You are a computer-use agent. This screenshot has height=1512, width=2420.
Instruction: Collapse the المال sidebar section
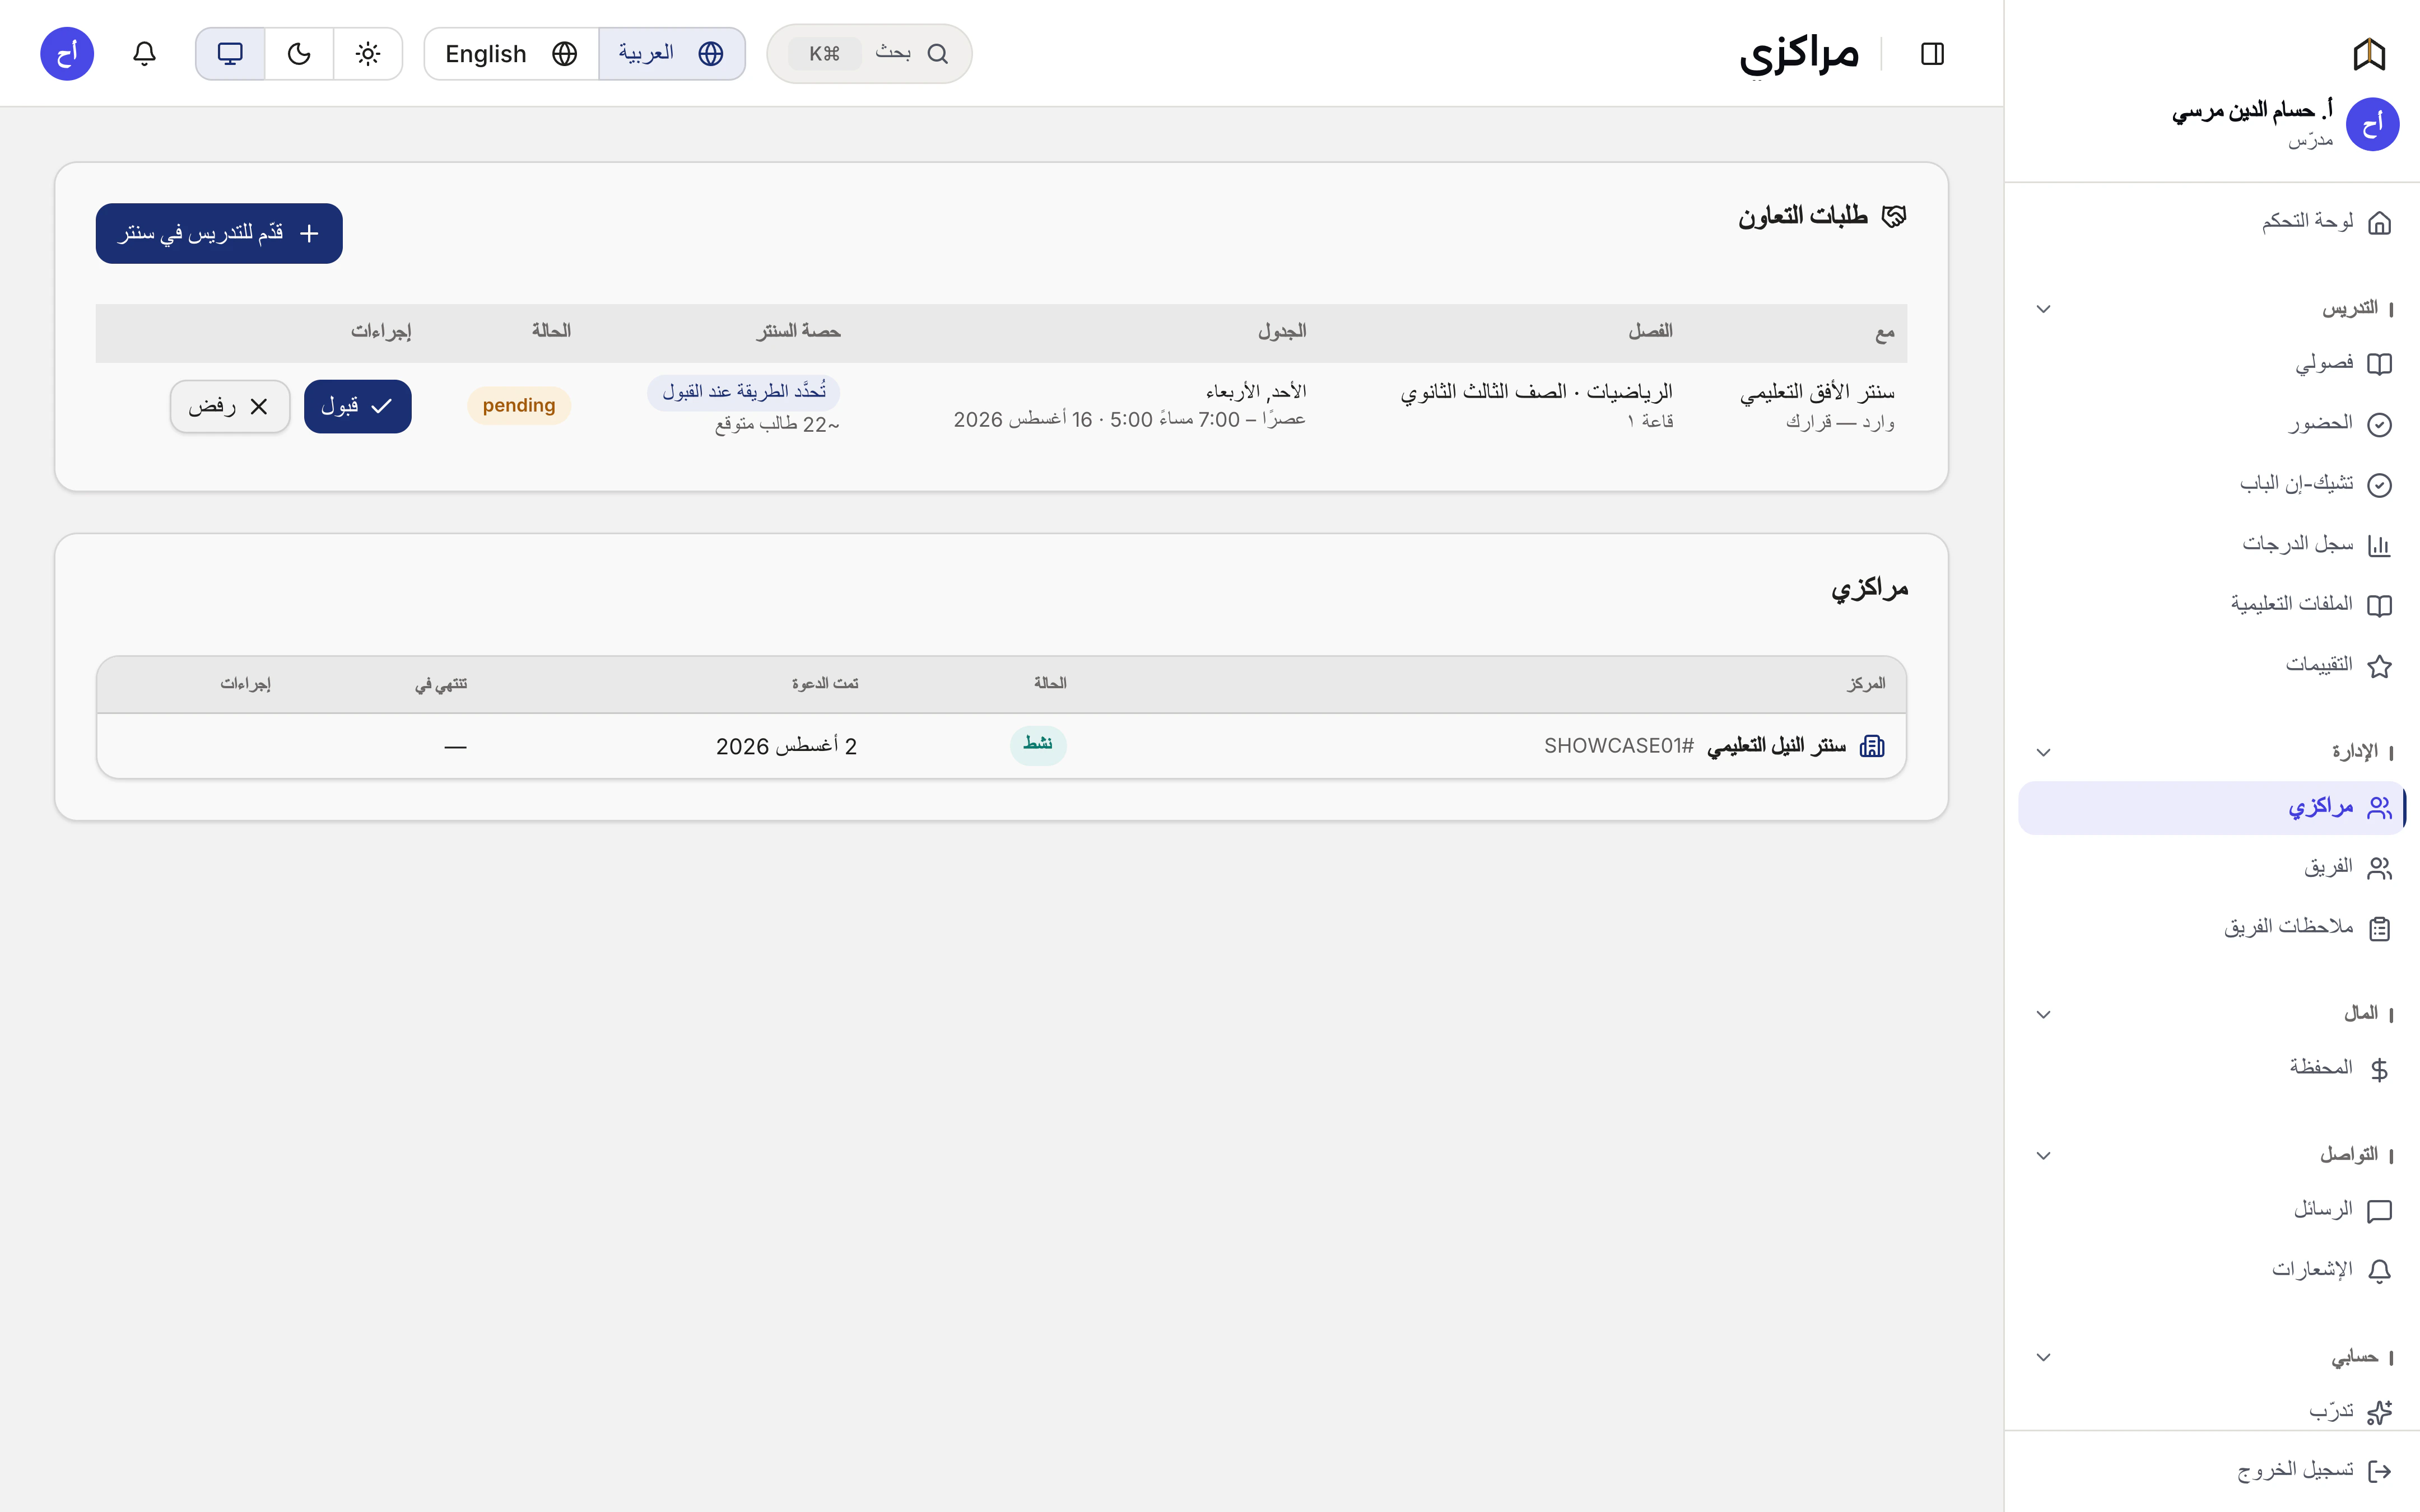coord(2043,1014)
